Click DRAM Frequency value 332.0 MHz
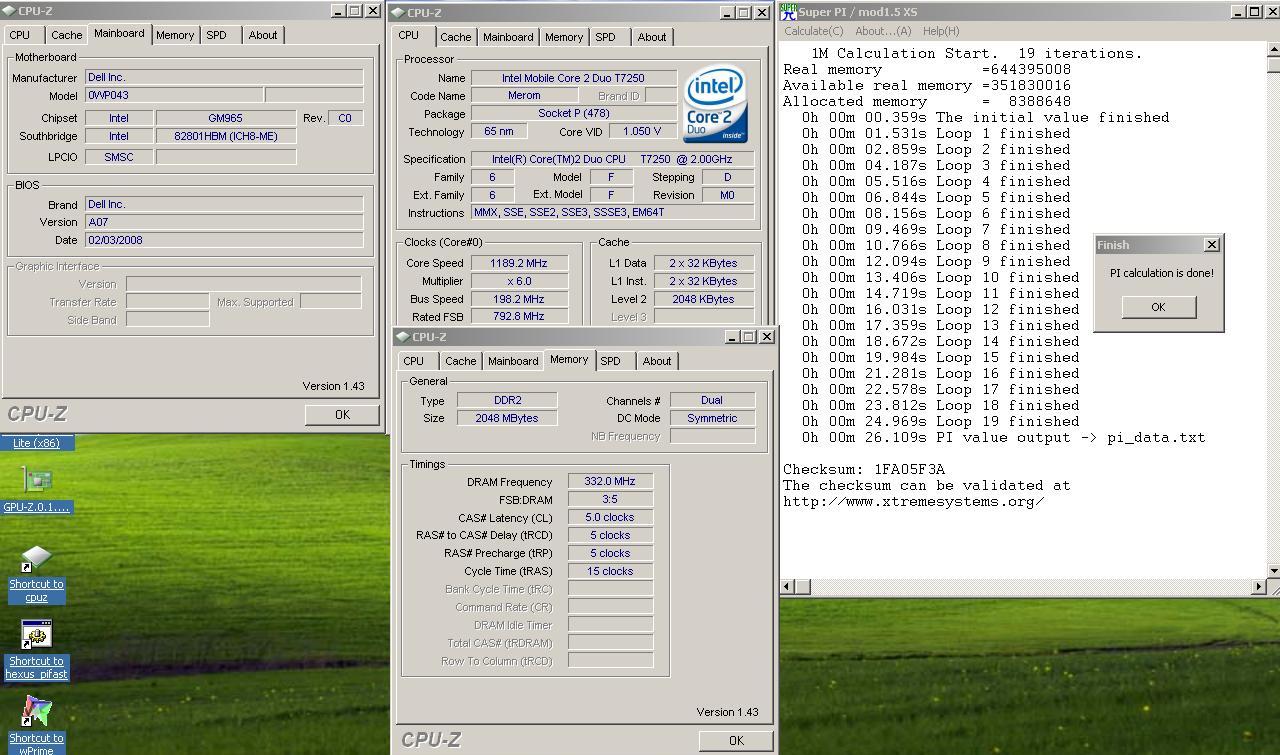Viewport: 1280px width, 755px height. [x=610, y=482]
